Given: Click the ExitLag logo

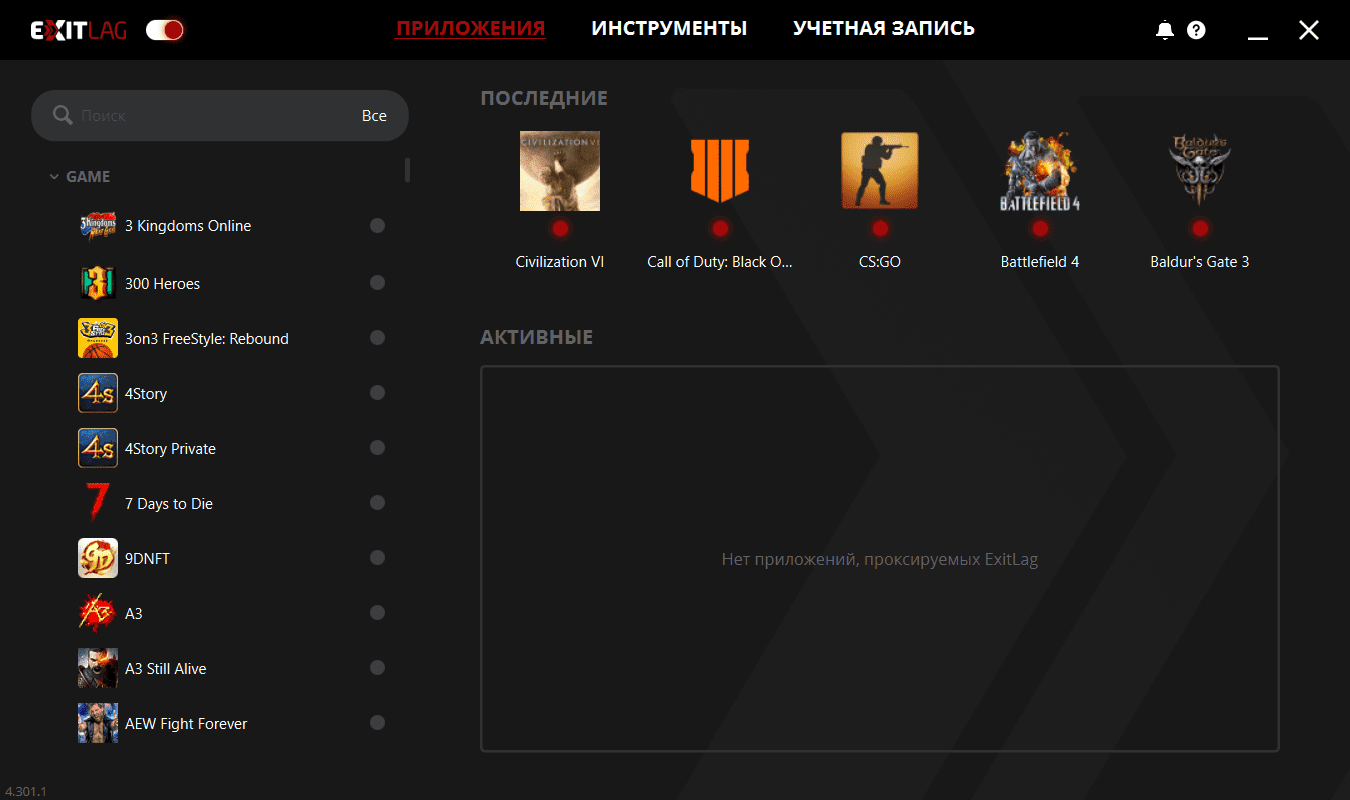Looking at the screenshot, I should click(x=79, y=30).
